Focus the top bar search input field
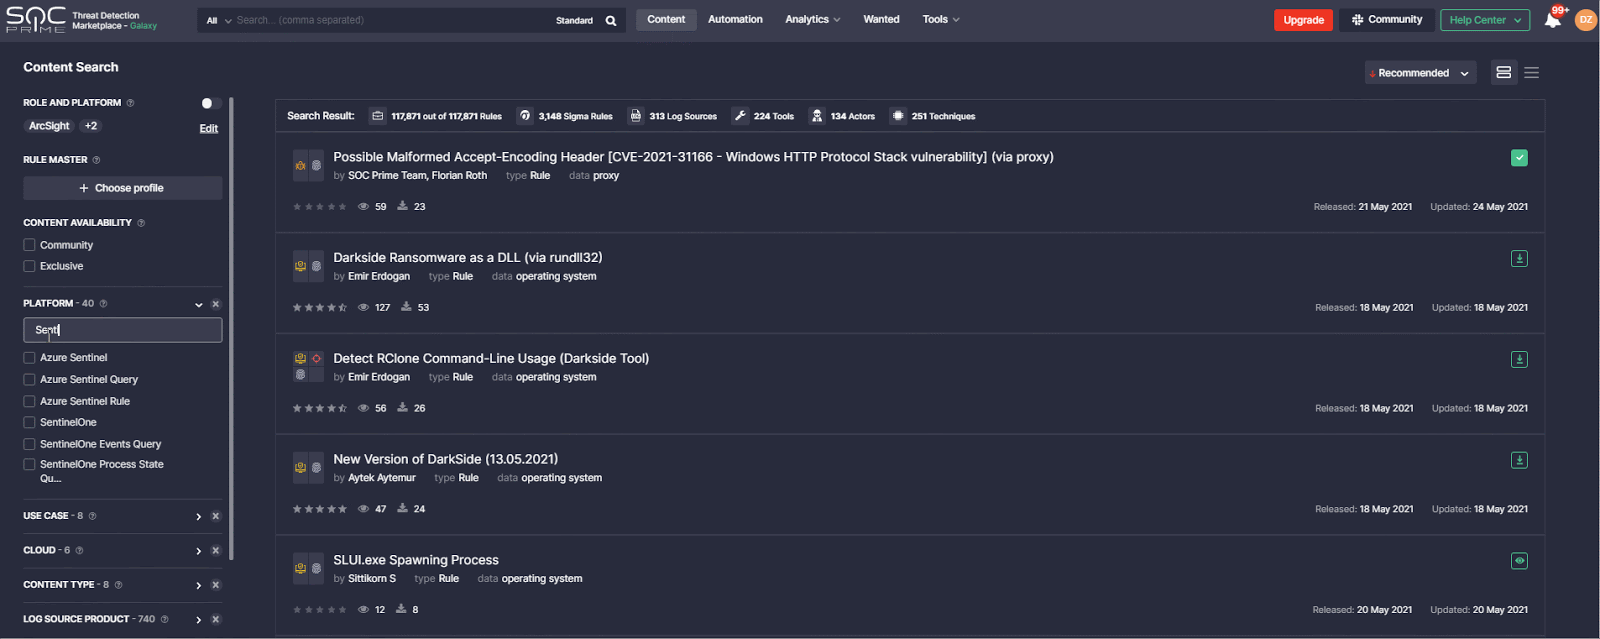1600x639 pixels. 390,20
